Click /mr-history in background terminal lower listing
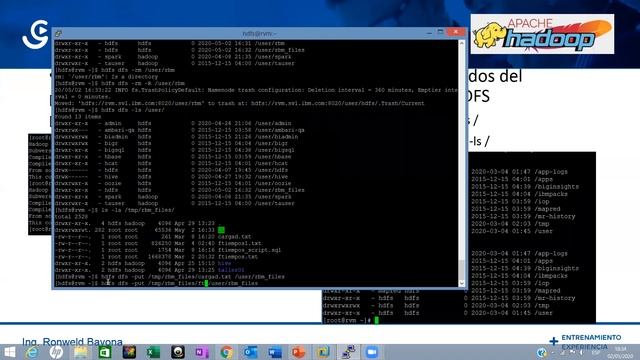640x360 pixels. [x=554, y=298]
